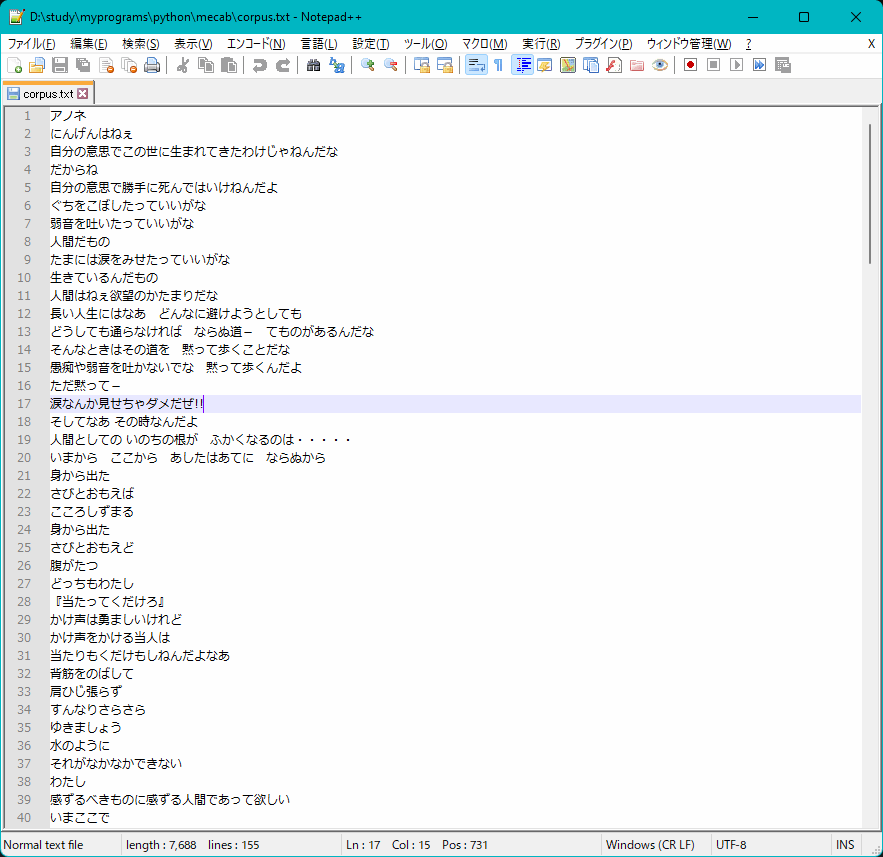This screenshot has height=857, width=883.
Task: Click the user defined language icon
Action: (x=545, y=65)
